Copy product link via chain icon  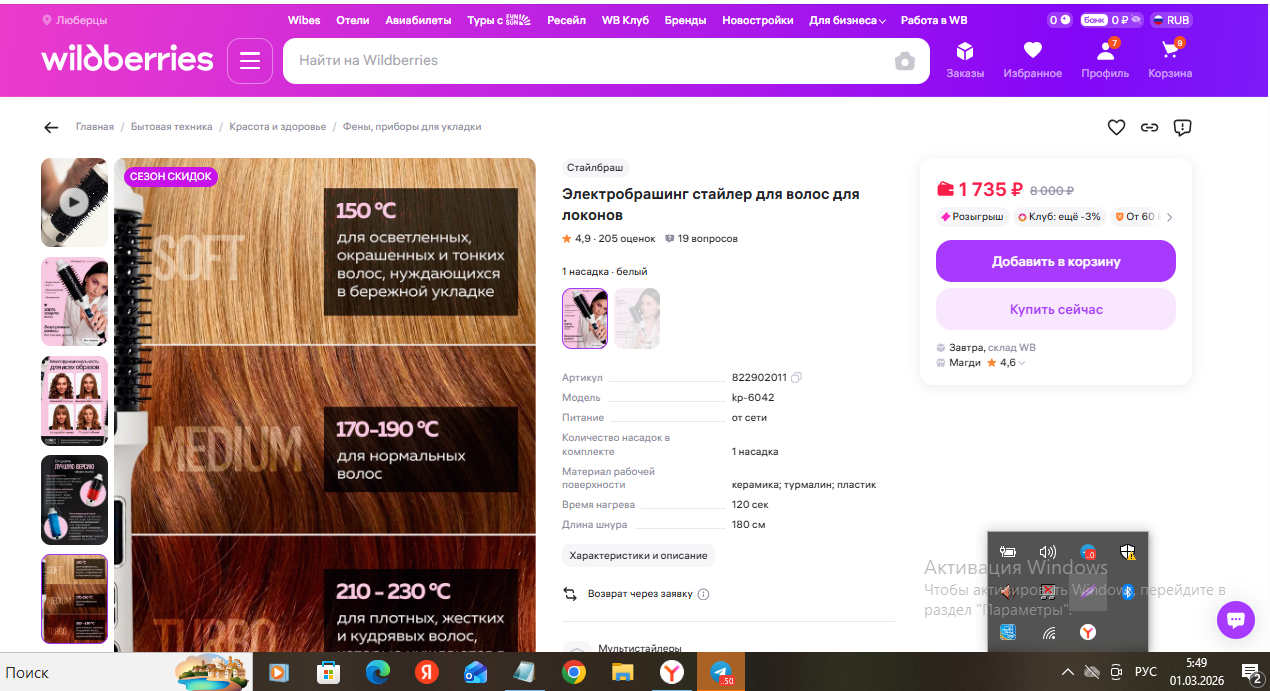pos(1150,127)
